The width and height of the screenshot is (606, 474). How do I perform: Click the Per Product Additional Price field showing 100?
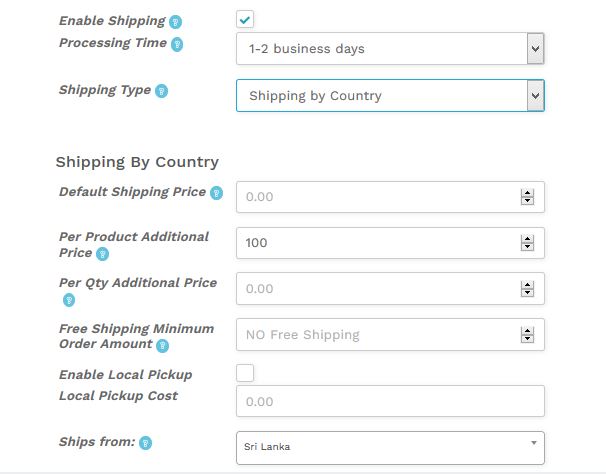point(390,243)
